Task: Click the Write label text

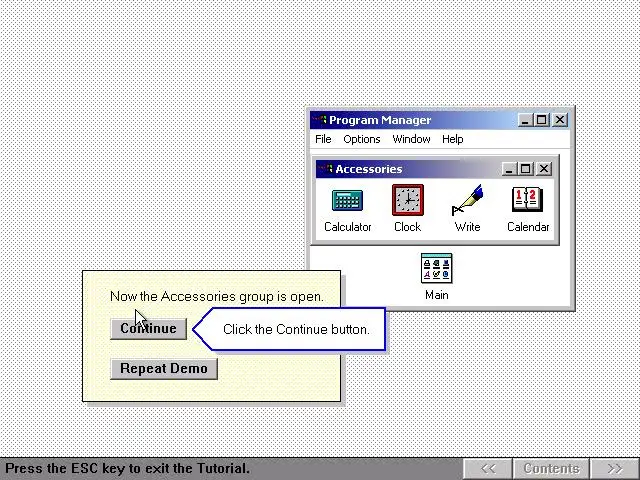Action: click(x=467, y=227)
